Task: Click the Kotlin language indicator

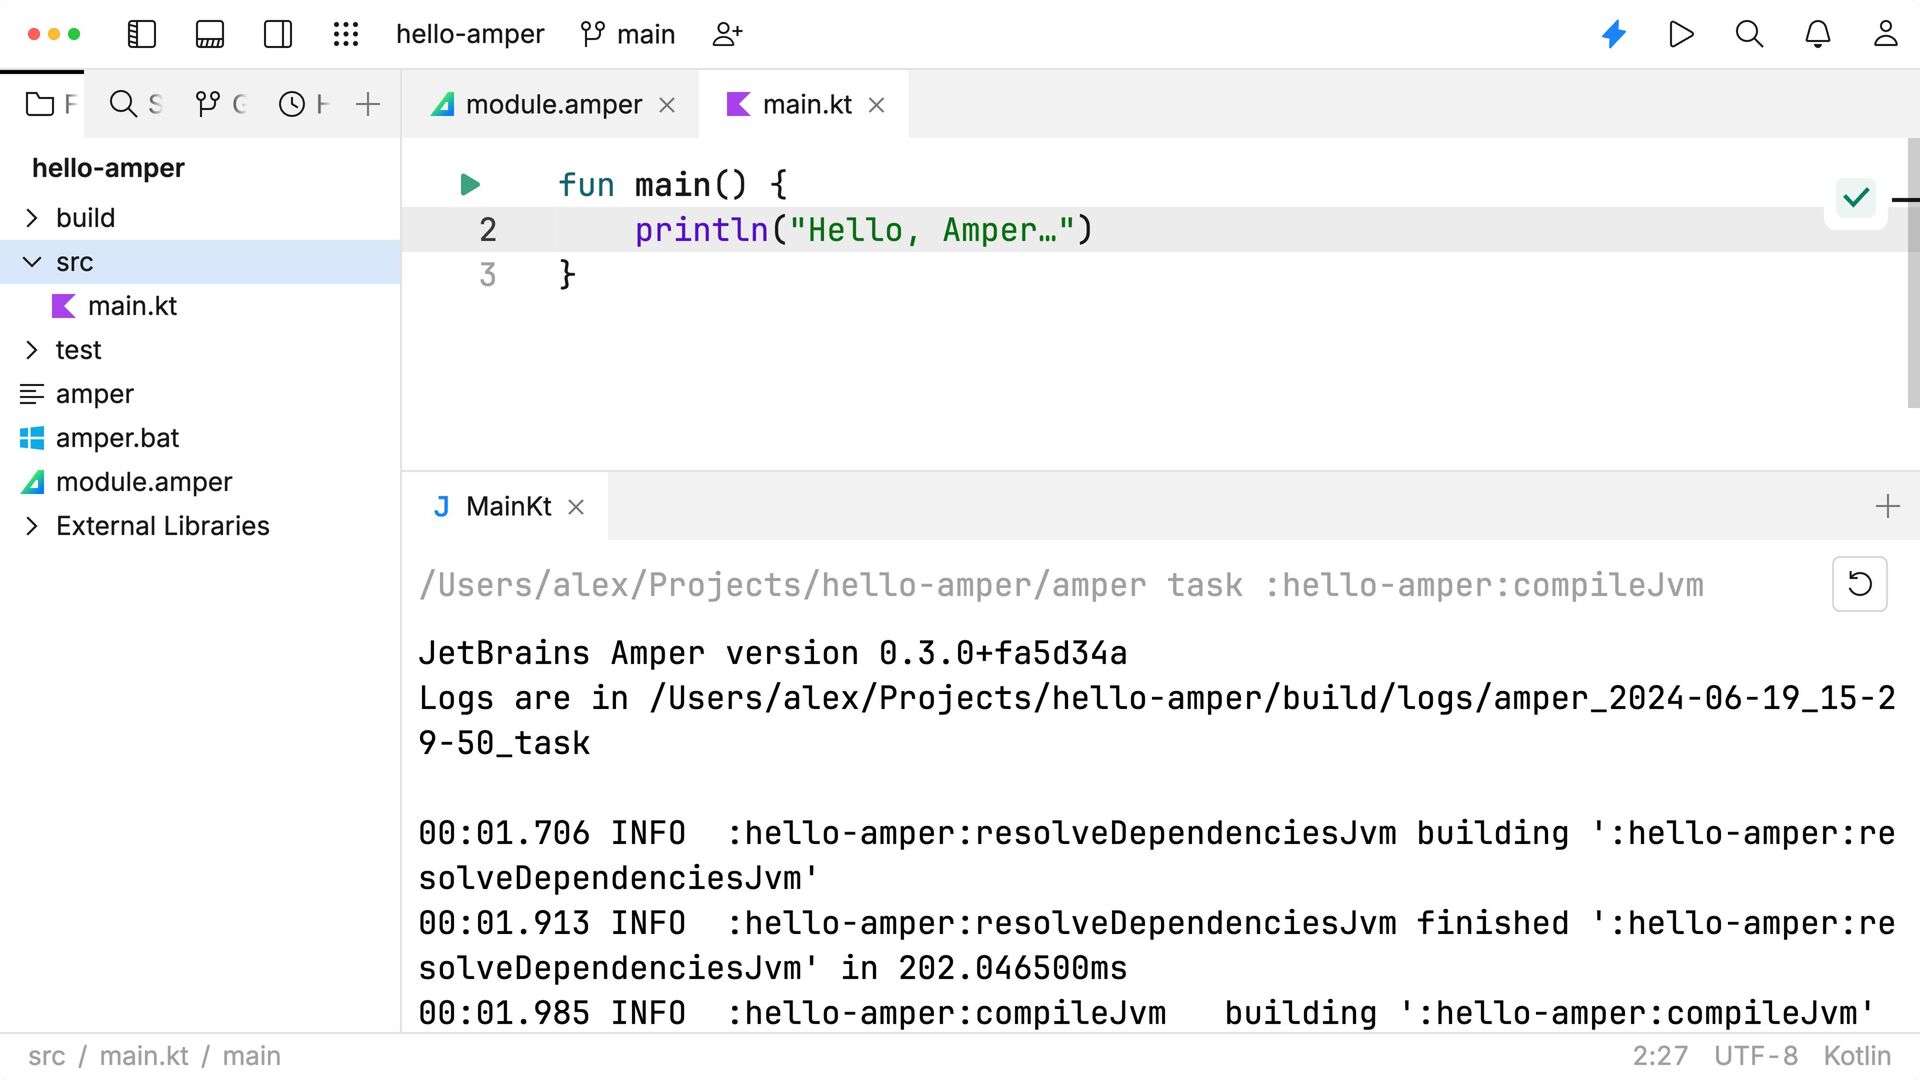Action: click(1857, 1056)
